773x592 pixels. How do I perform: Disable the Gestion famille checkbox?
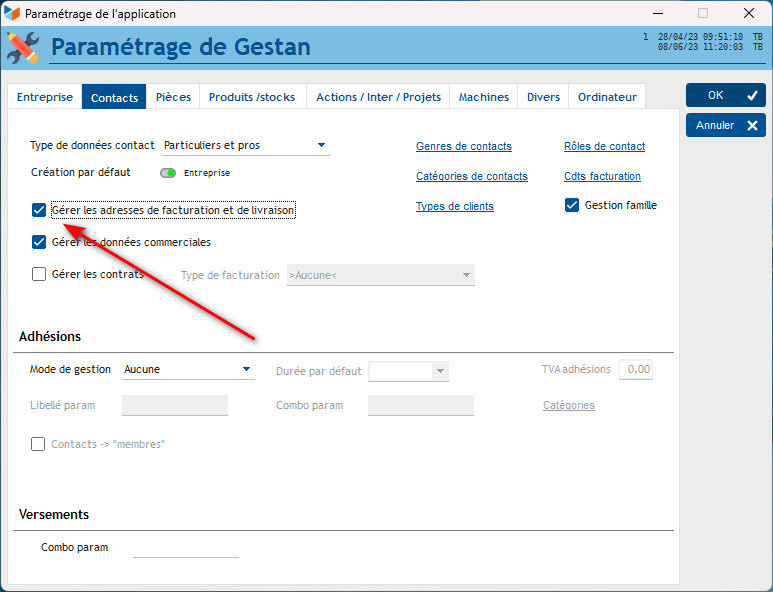tap(572, 205)
